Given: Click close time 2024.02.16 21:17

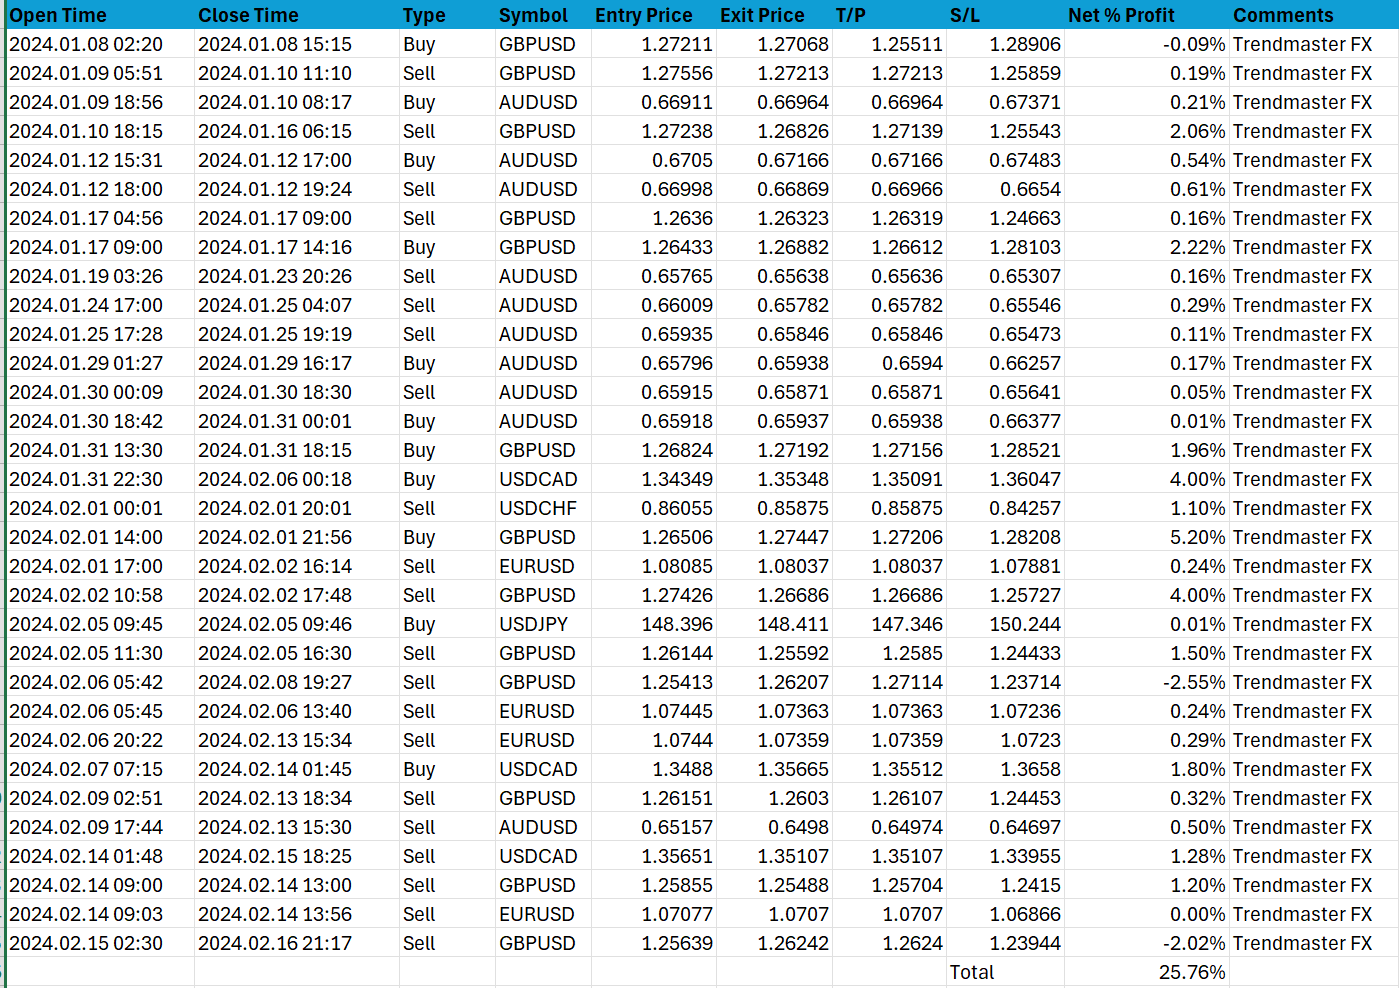Looking at the screenshot, I should [296, 943].
